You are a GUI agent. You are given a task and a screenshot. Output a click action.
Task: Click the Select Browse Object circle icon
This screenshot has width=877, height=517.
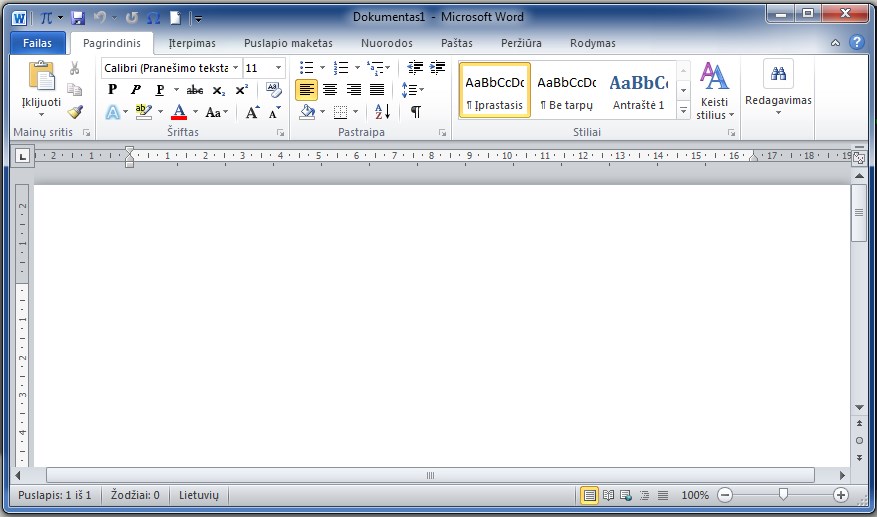tap(859, 441)
